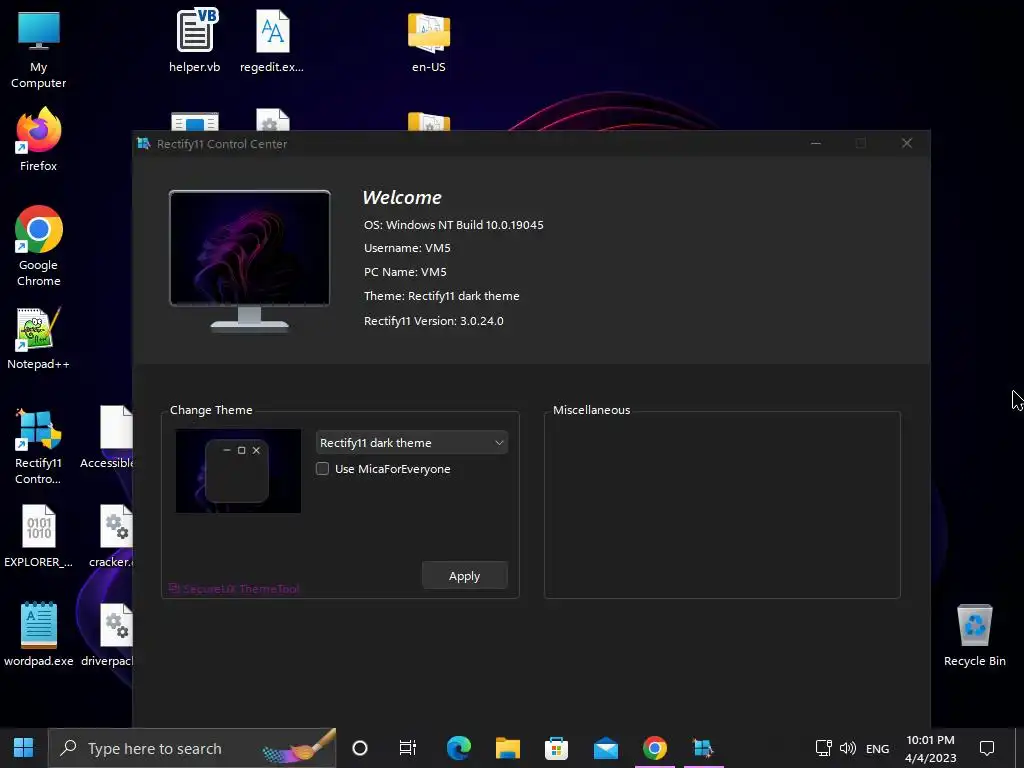Click the 'PC Name: VM5' text
The image size is (1024, 768).
coord(405,272)
